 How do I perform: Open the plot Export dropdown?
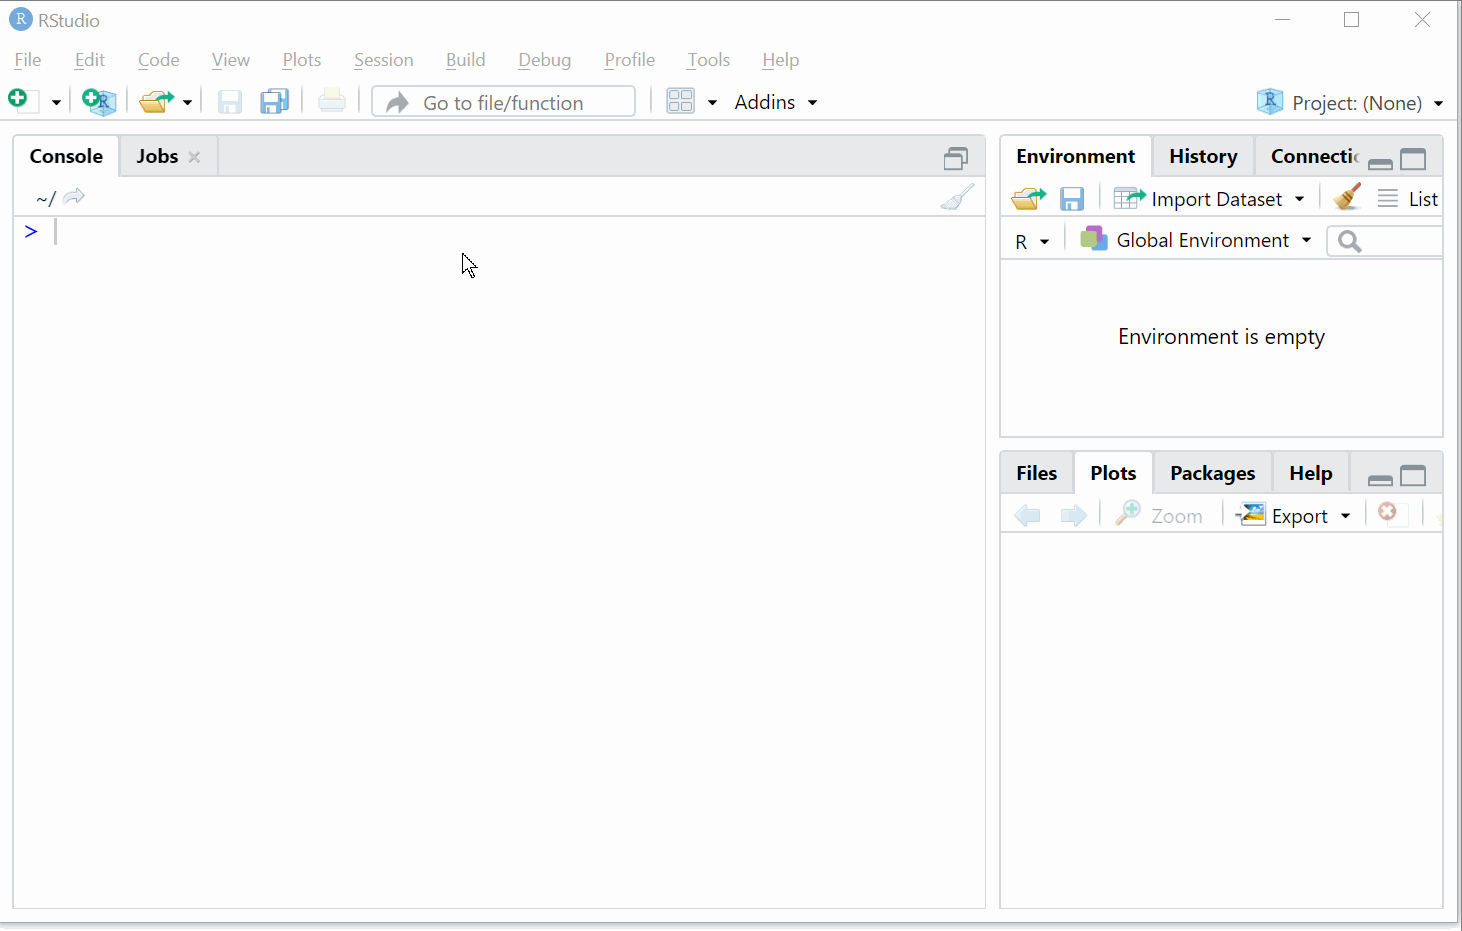(1295, 515)
